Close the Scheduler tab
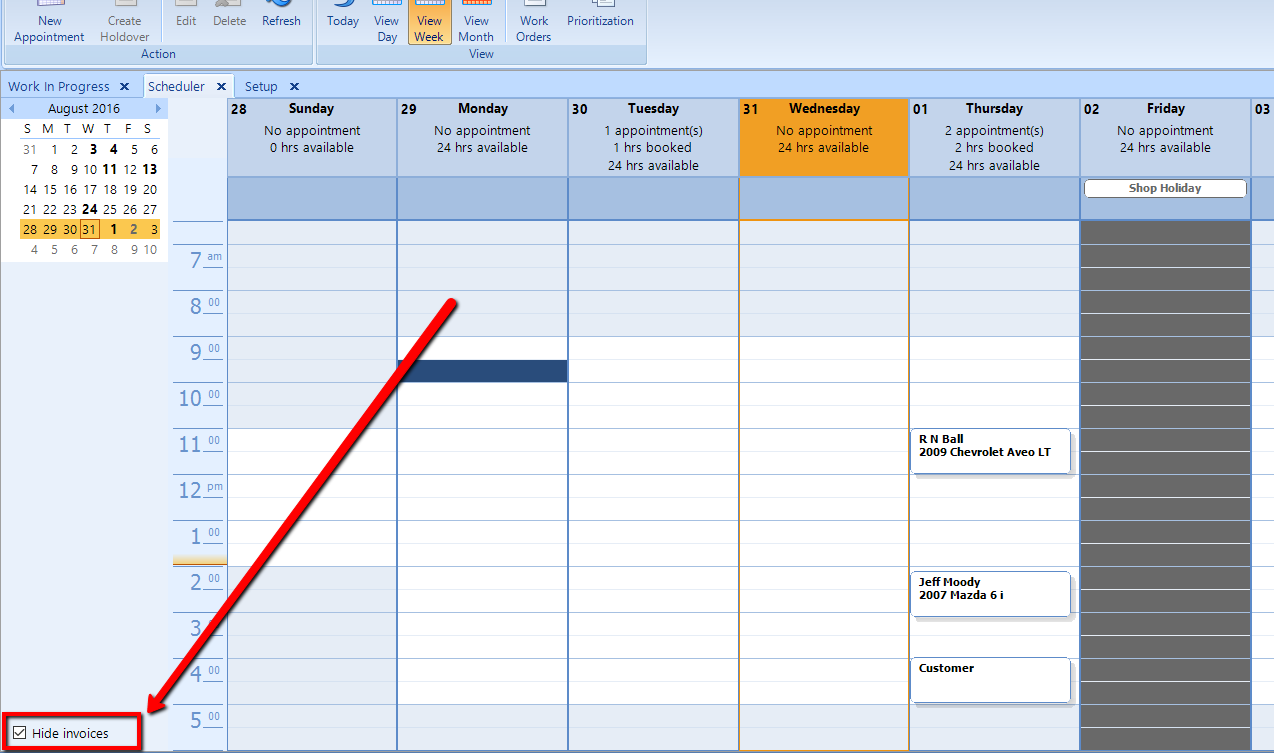Screen dimensions: 1274x753 click(222, 87)
